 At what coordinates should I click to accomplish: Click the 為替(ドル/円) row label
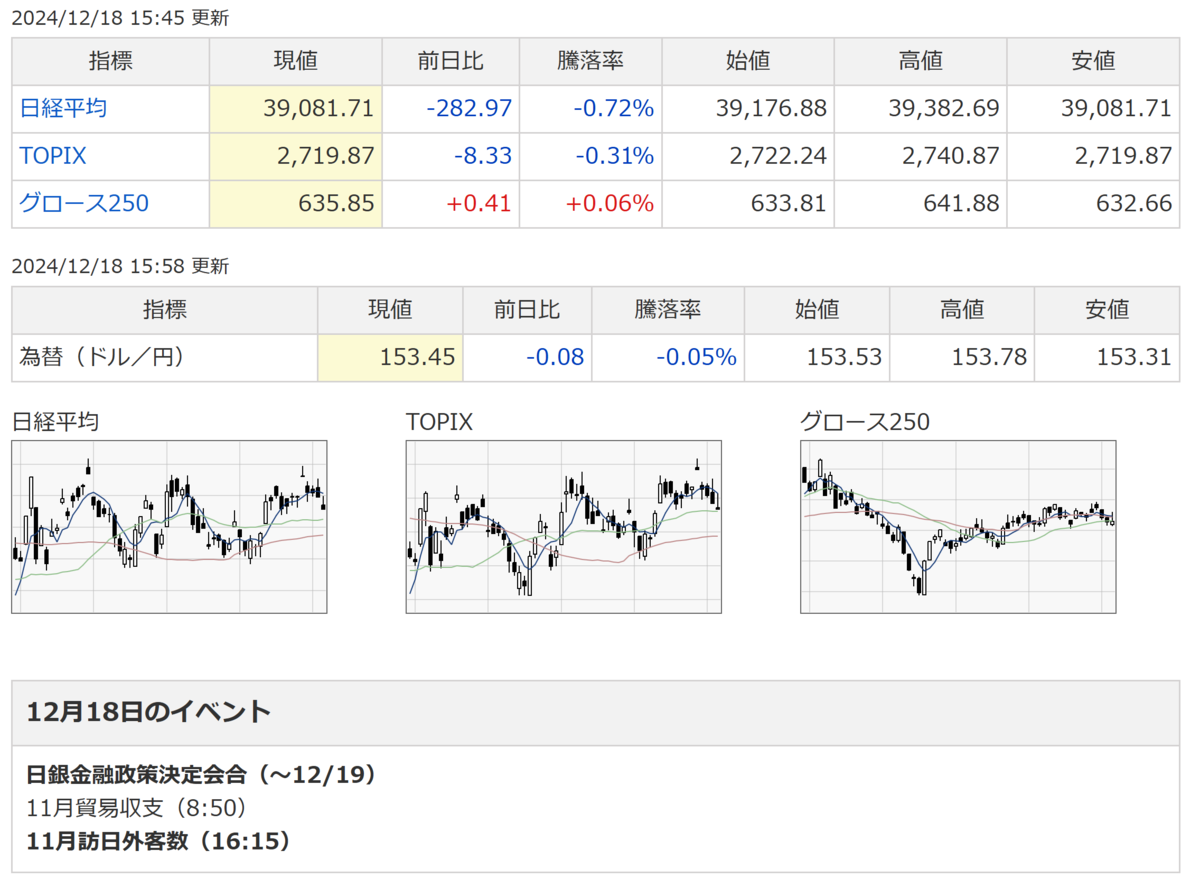tap(102, 357)
